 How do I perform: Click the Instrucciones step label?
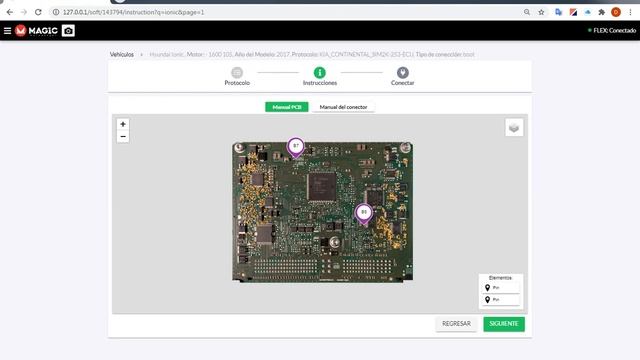(x=320, y=83)
